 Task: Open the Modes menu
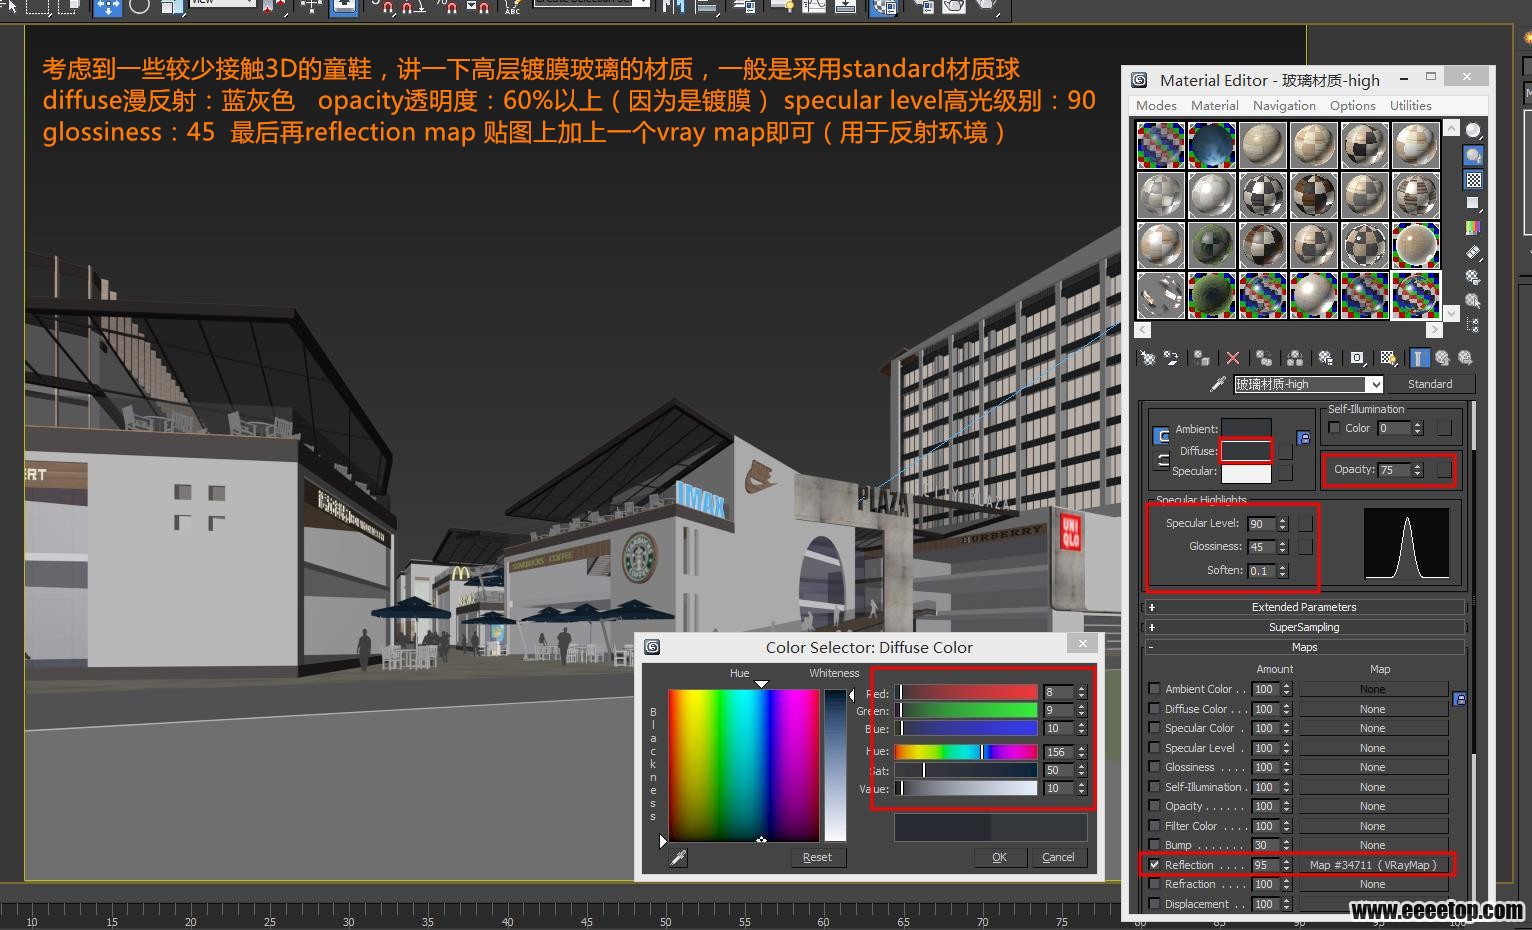coord(1156,105)
